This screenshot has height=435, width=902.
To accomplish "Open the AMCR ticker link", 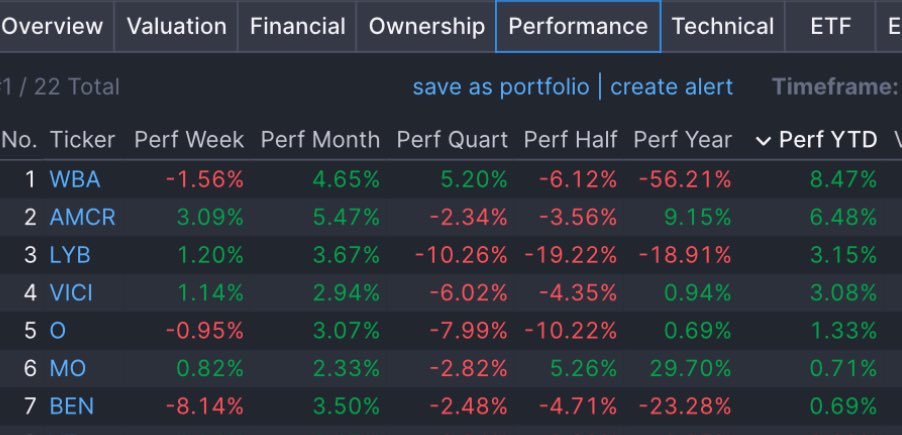I will [x=82, y=217].
